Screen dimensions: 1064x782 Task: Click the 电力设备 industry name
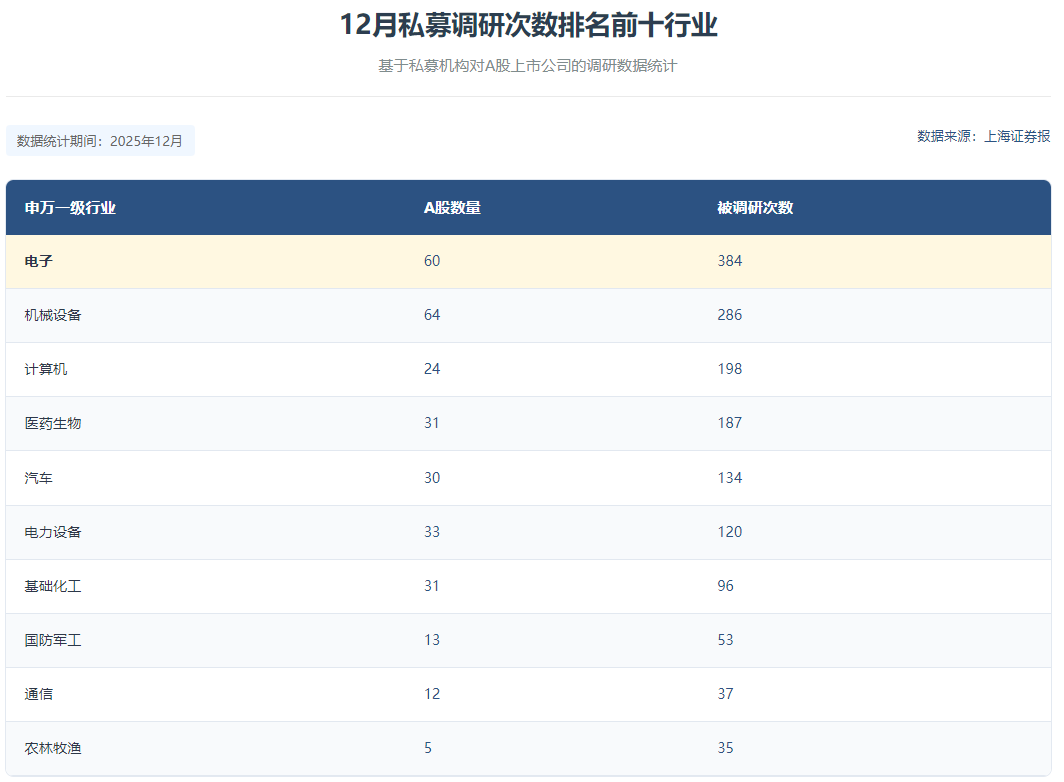click(53, 532)
